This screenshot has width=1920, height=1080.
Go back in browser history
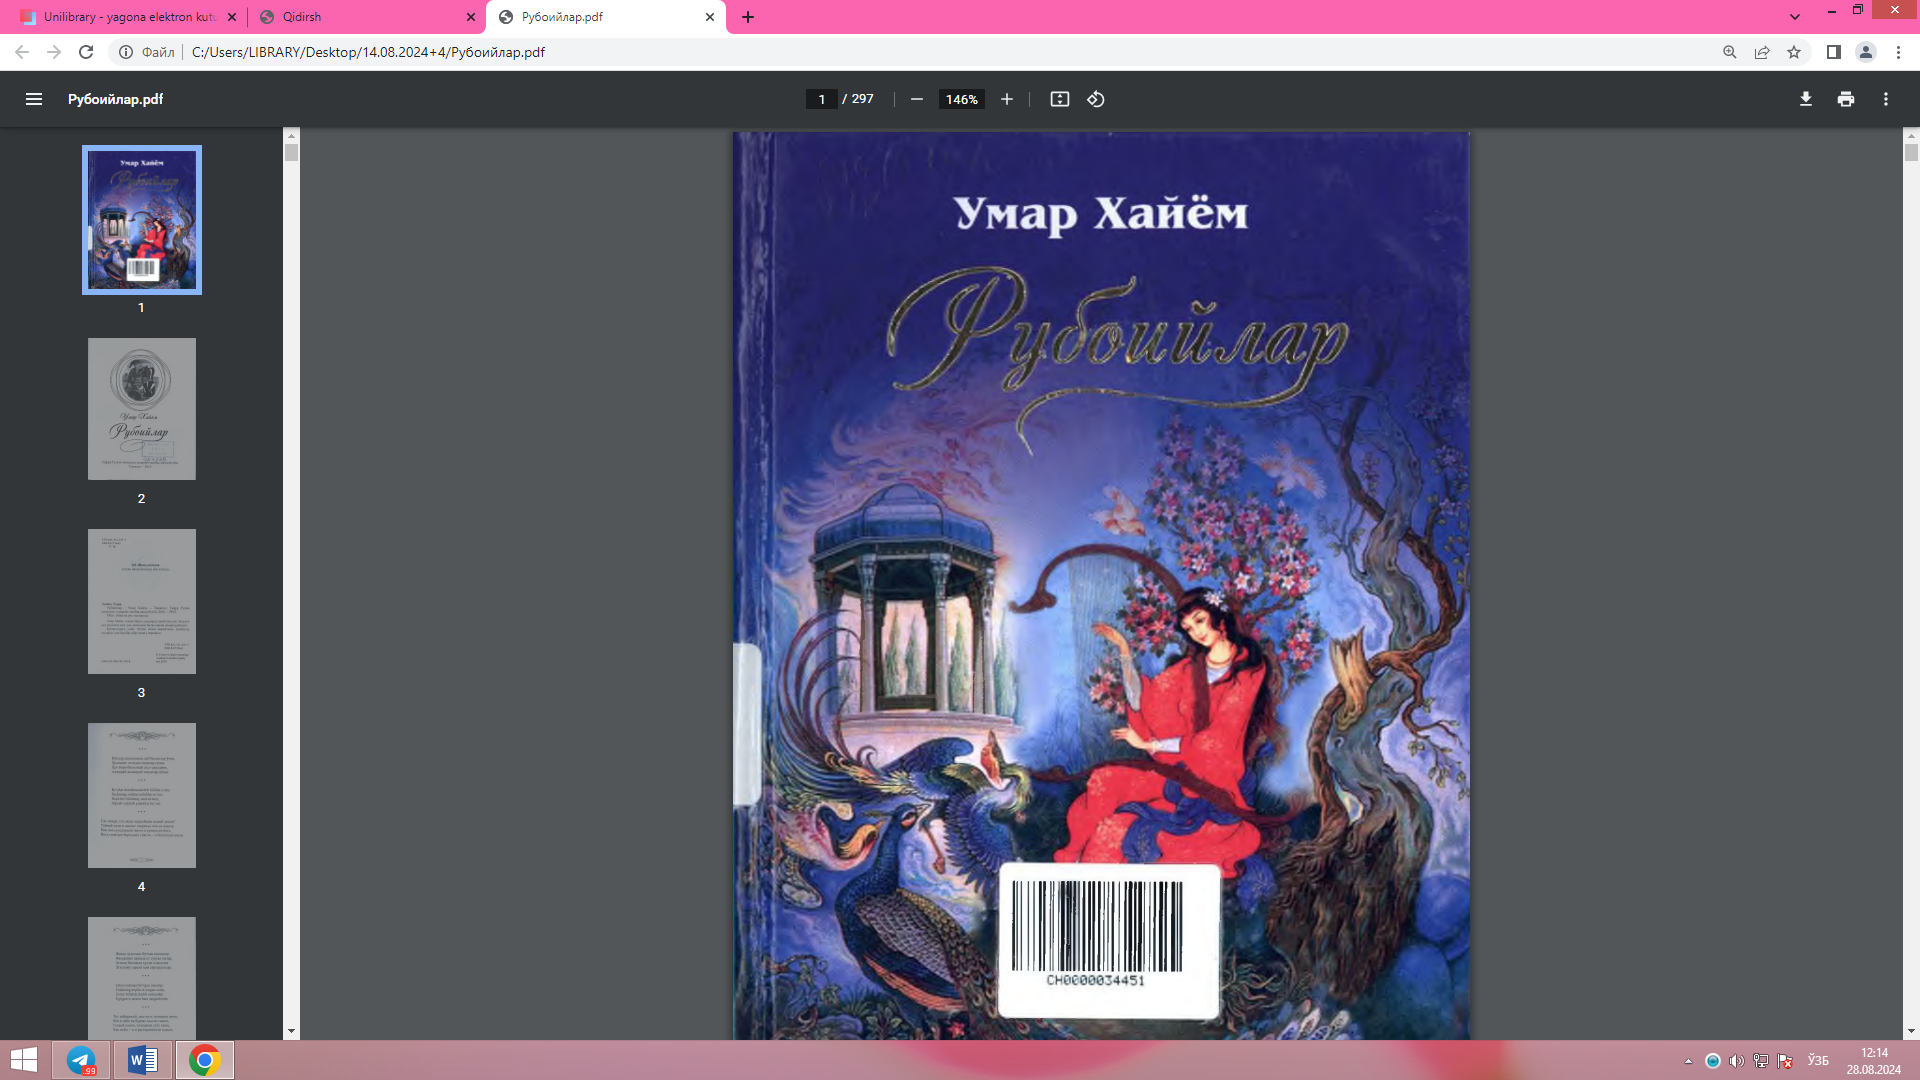[x=22, y=52]
